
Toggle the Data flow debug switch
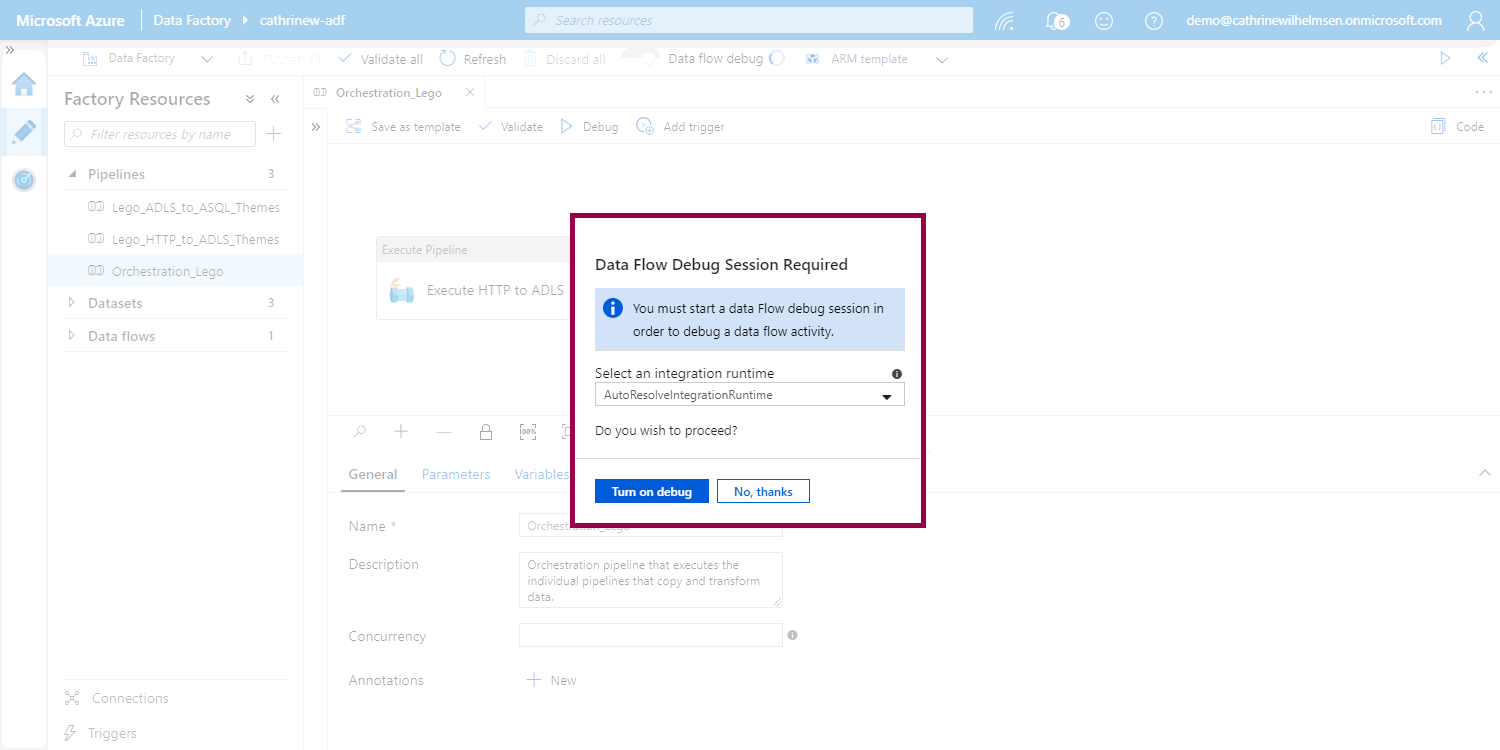(649, 59)
